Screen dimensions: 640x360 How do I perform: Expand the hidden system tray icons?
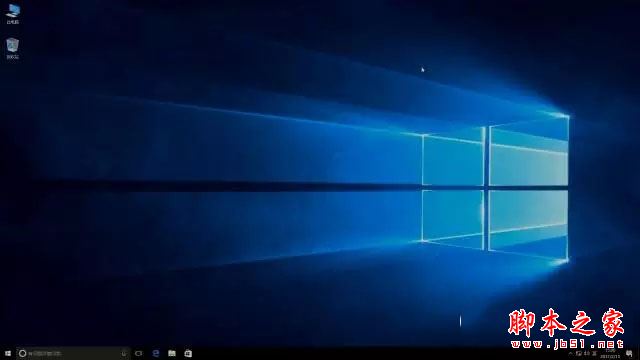pos(570,353)
